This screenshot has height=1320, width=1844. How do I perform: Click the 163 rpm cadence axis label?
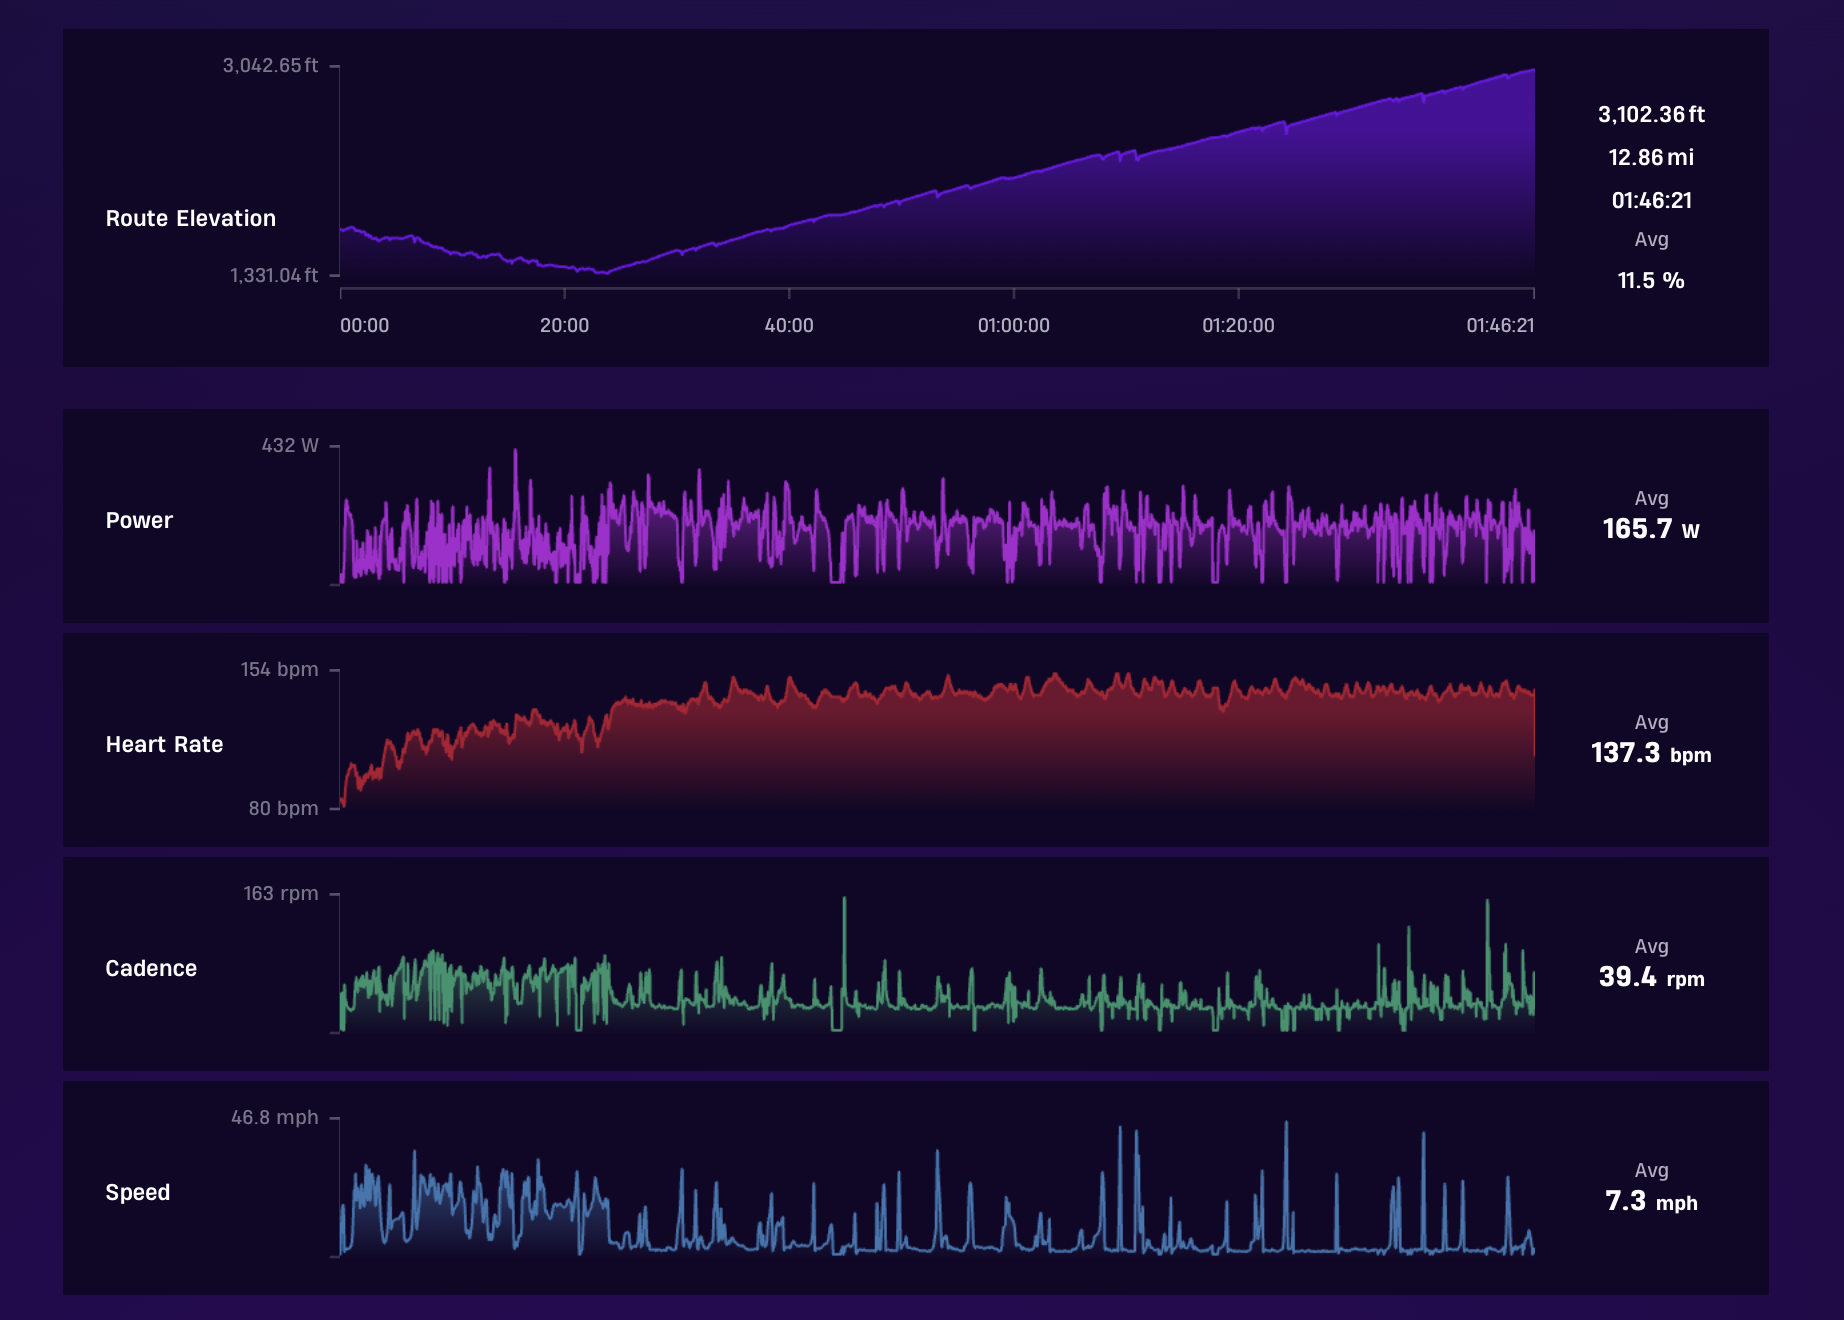[280, 893]
